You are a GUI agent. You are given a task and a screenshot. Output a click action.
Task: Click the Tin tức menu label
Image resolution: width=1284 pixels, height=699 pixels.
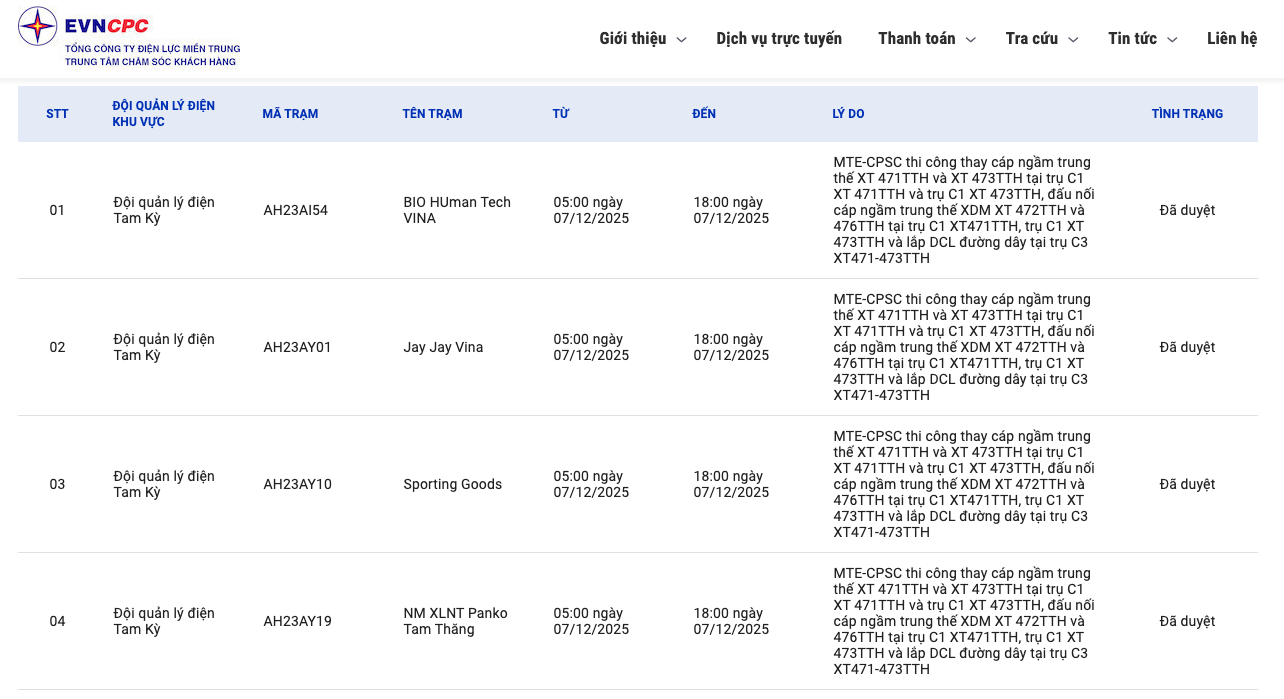1132,39
